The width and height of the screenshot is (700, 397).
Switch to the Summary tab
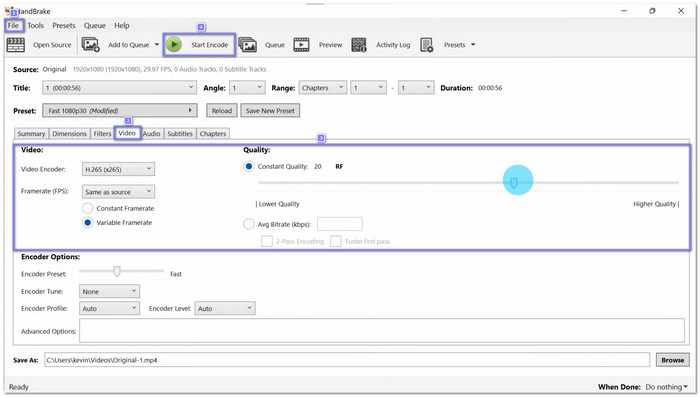point(31,134)
